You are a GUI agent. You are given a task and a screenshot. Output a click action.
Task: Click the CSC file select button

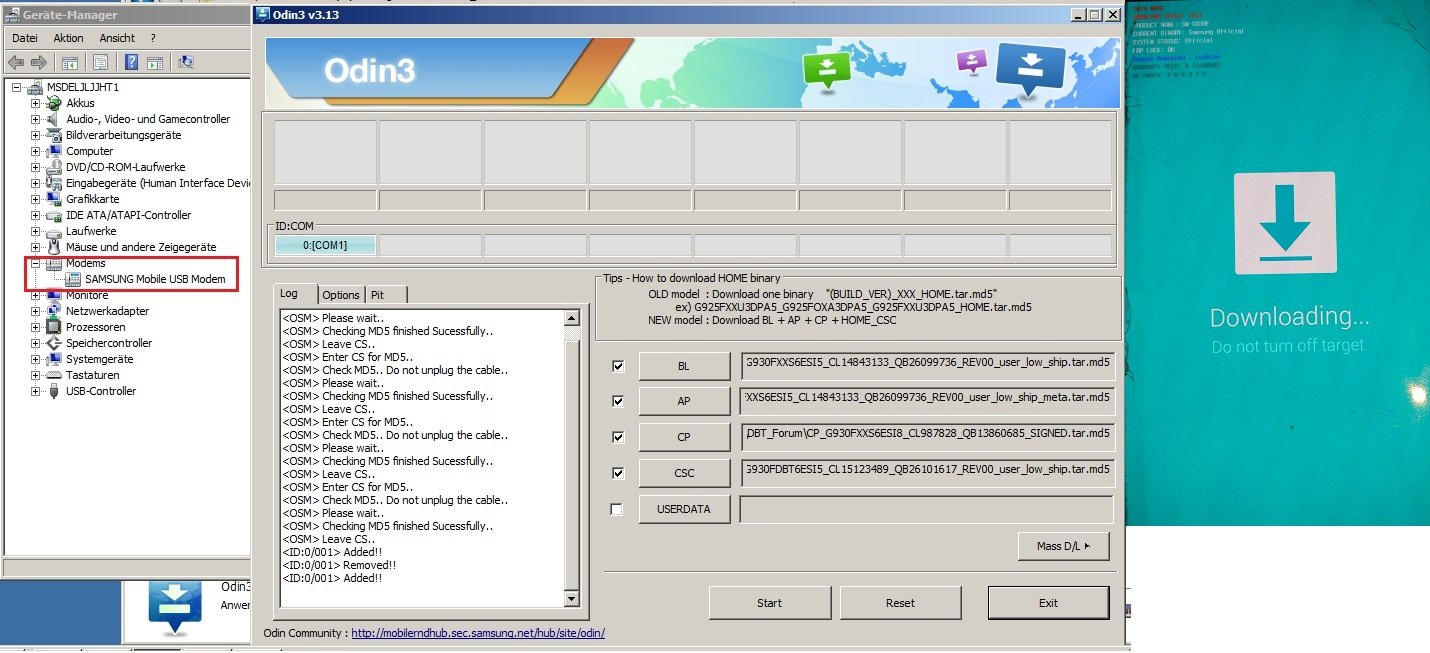(684, 473)
